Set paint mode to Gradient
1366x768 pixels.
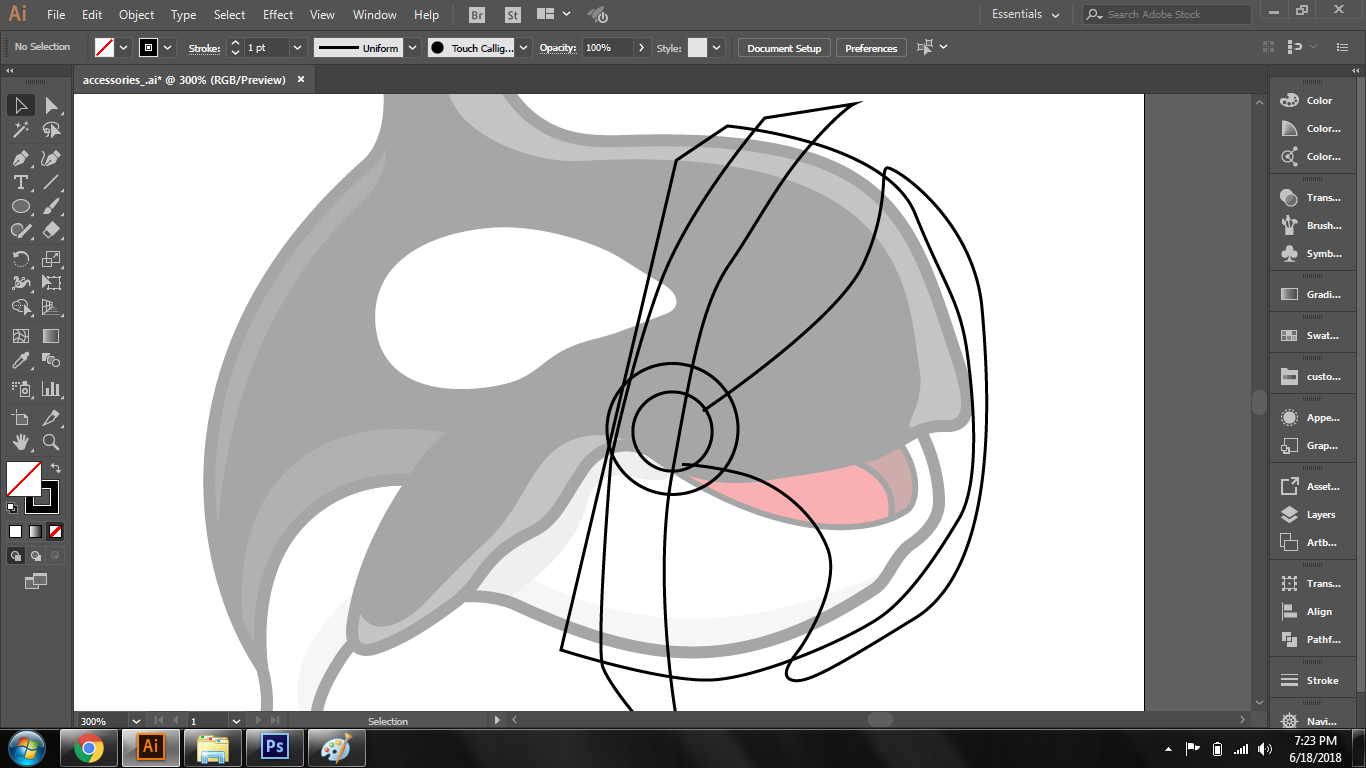point(35,532)
